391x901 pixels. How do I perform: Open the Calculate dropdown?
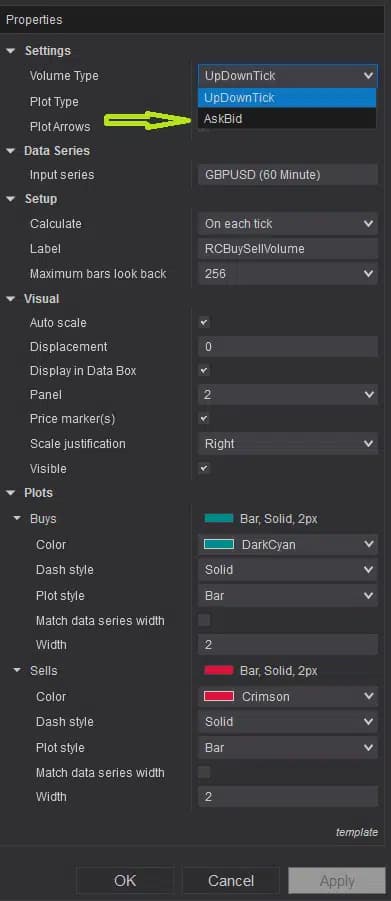[288, 224]
